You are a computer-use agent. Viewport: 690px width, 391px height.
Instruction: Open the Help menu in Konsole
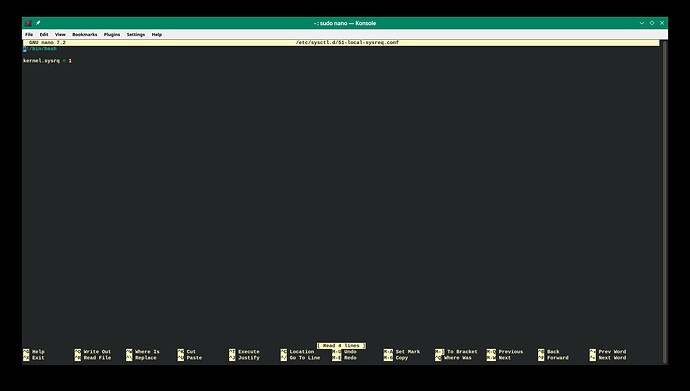click(157, 34)
